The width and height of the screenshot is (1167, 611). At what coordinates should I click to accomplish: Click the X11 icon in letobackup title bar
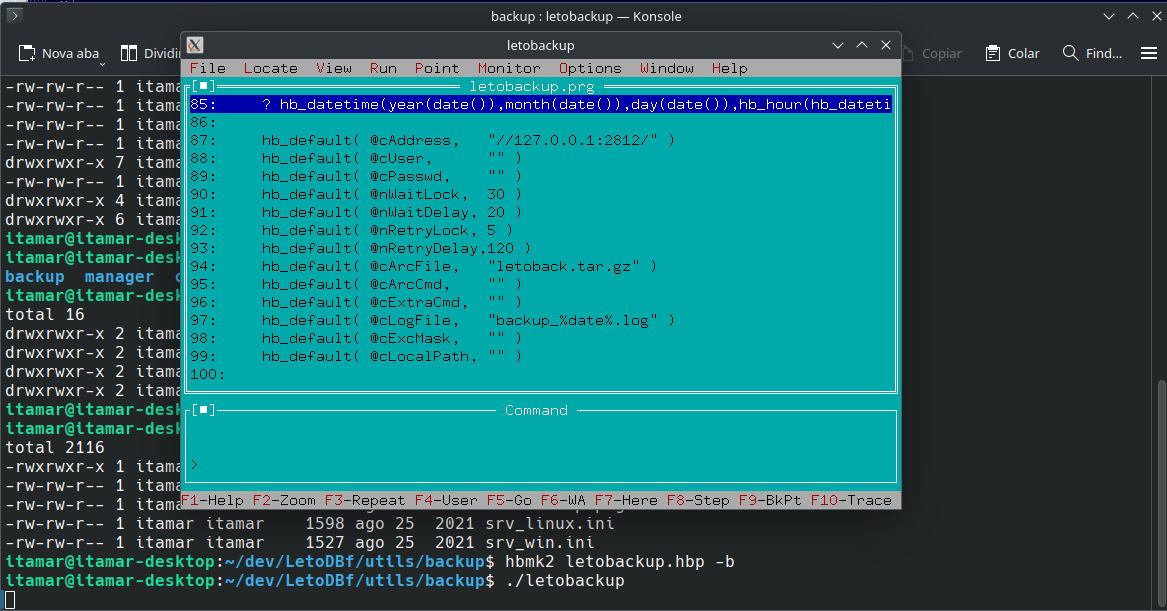coord(195,45)
